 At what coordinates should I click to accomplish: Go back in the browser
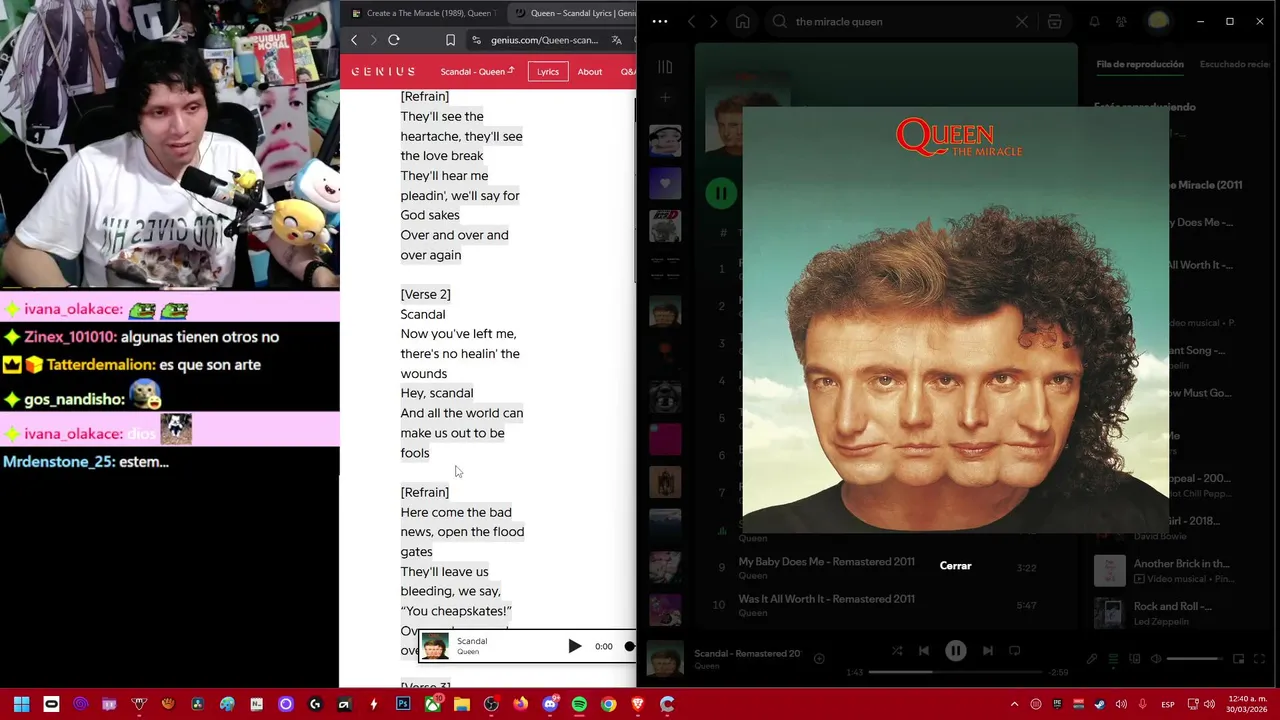click(x=354, y=40)
